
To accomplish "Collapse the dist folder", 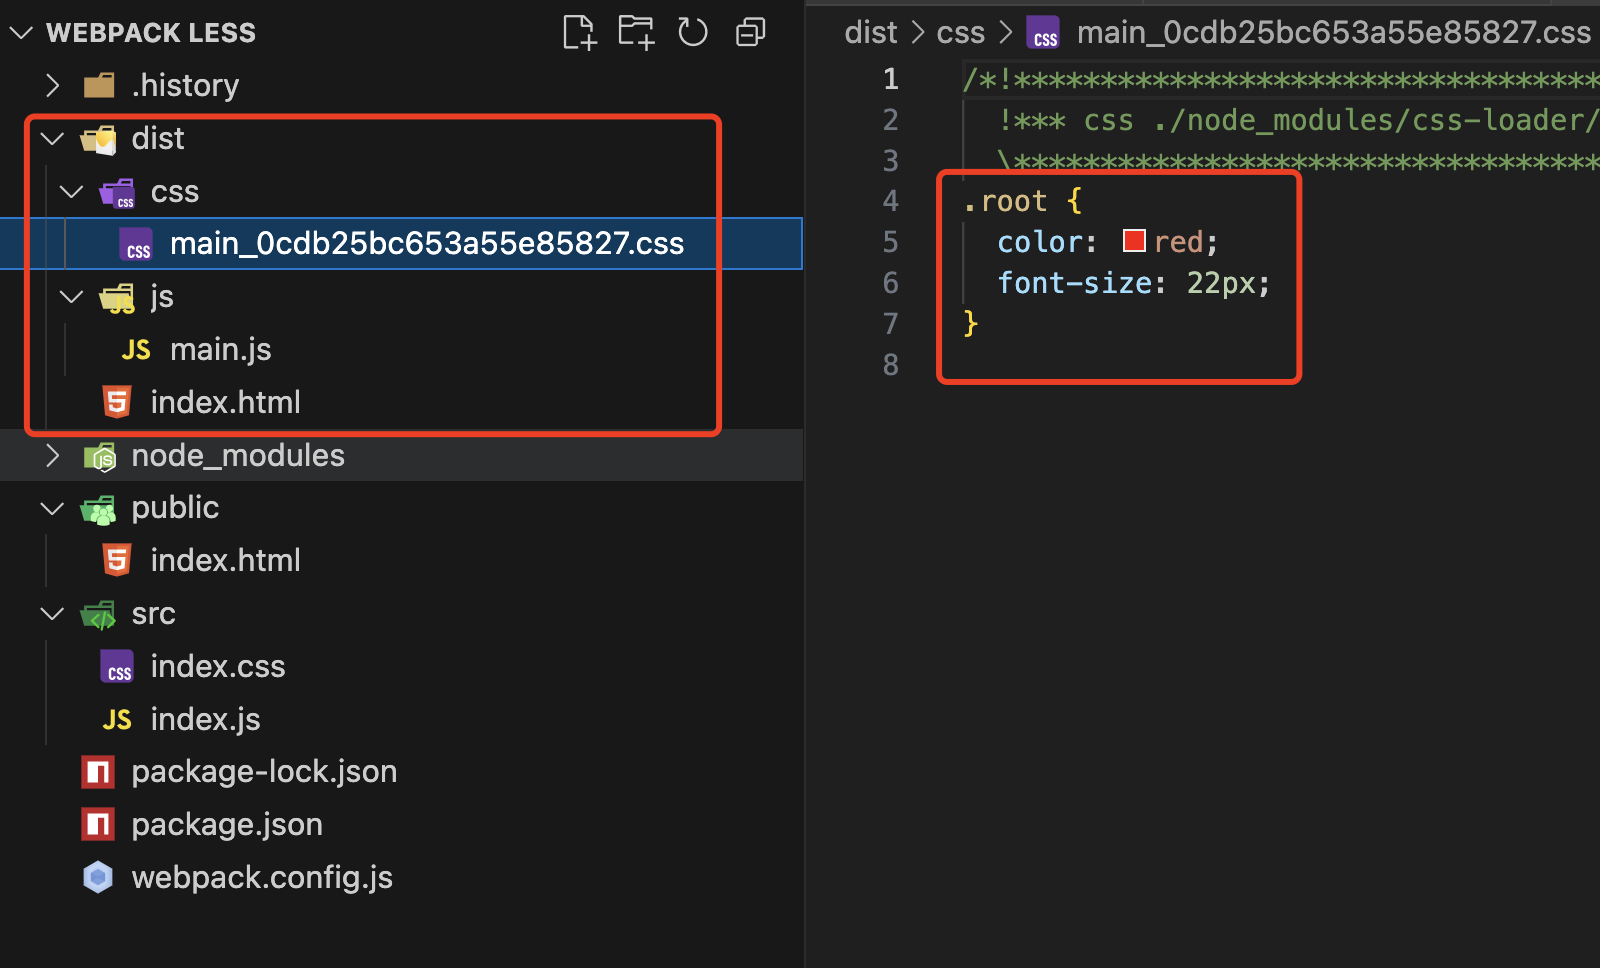I will point(52,138).
